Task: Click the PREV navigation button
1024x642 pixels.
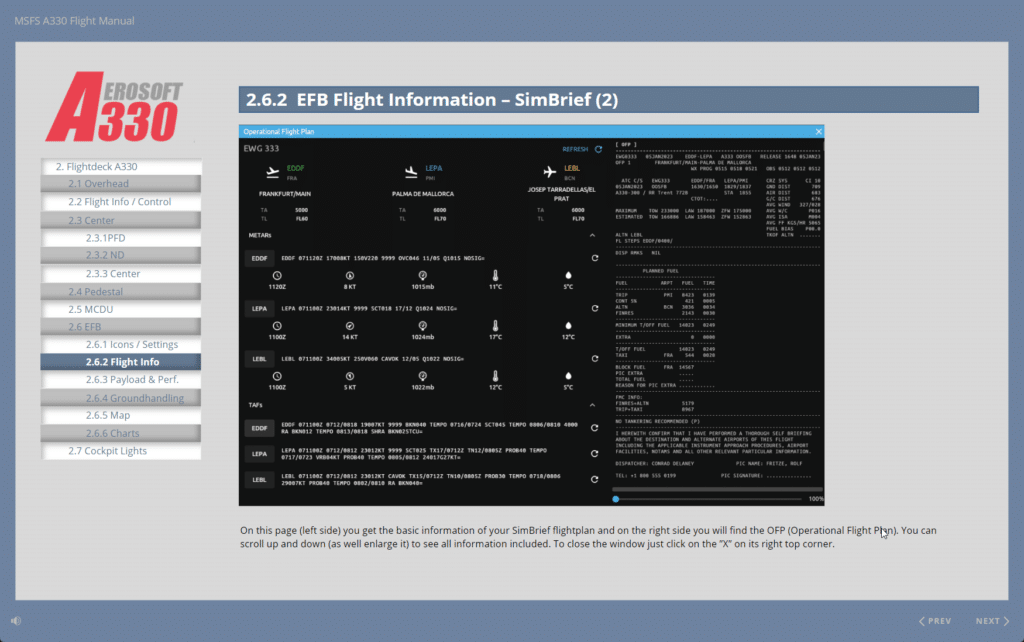Action: click(936, 620)
